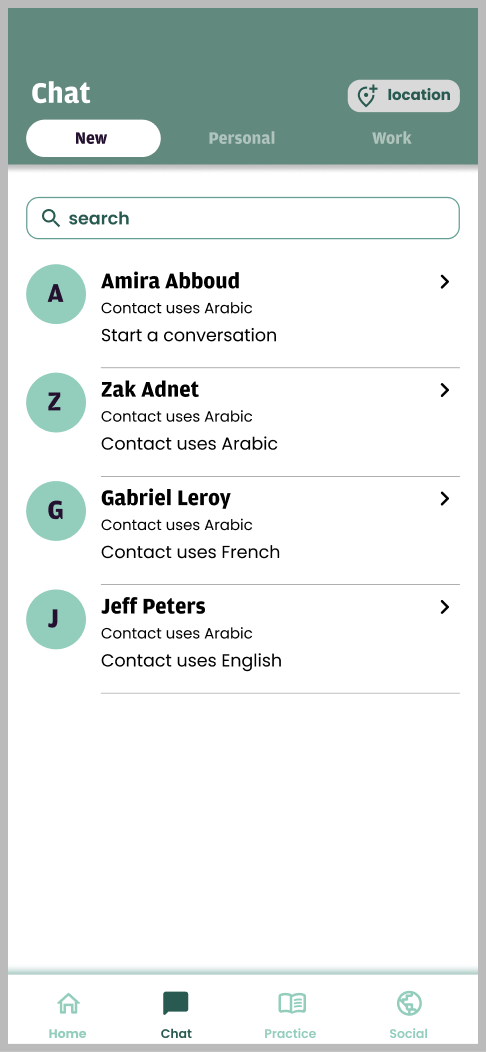Expand Amira Abboud chat via chevron
This screenshot has height=1052, width=487.
tap(444, 282)
